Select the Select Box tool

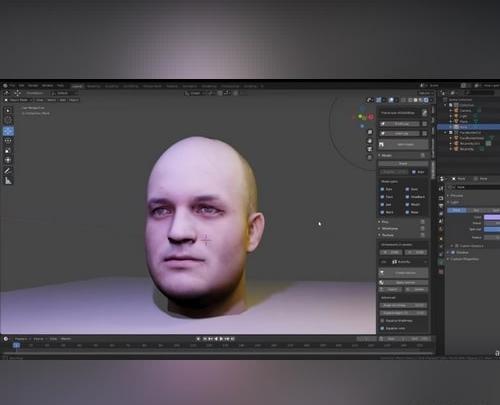(x=8, y=110)
